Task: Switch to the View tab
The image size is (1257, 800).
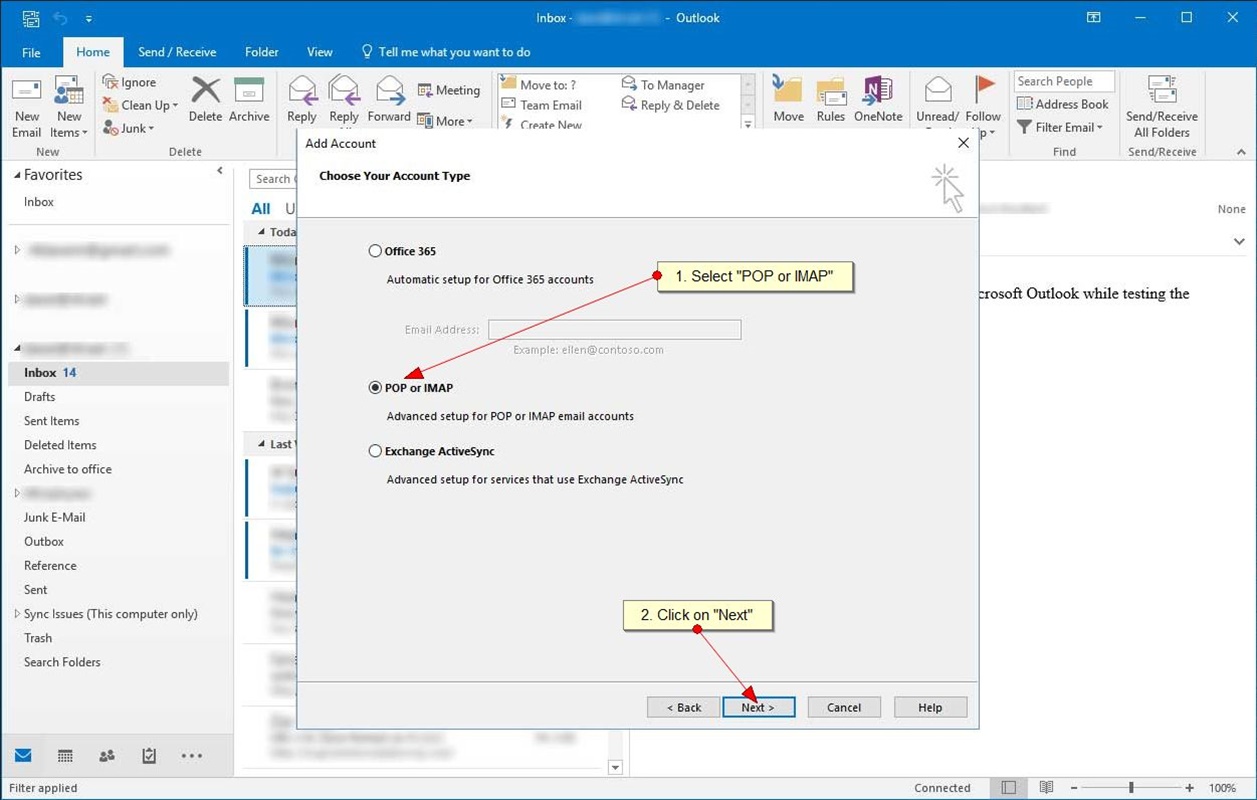Action: 320,52
